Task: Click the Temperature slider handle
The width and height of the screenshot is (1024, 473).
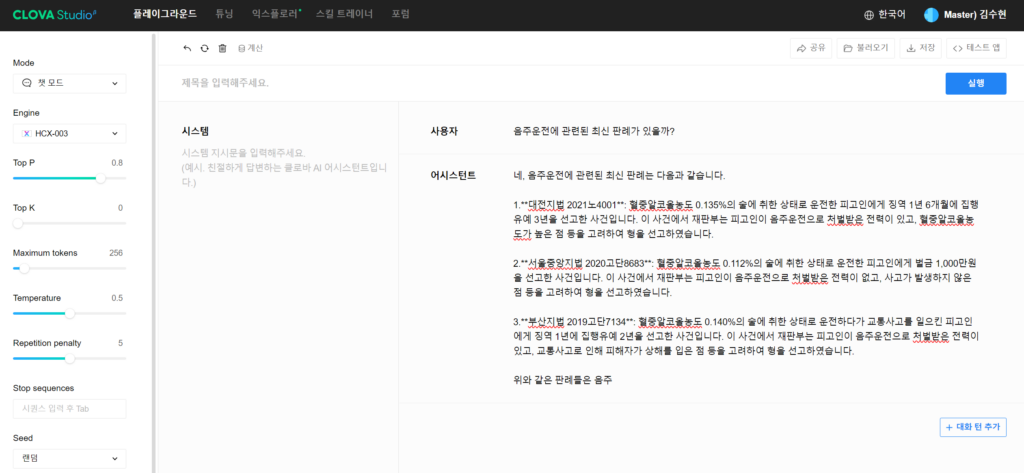Action: [69, 314]
